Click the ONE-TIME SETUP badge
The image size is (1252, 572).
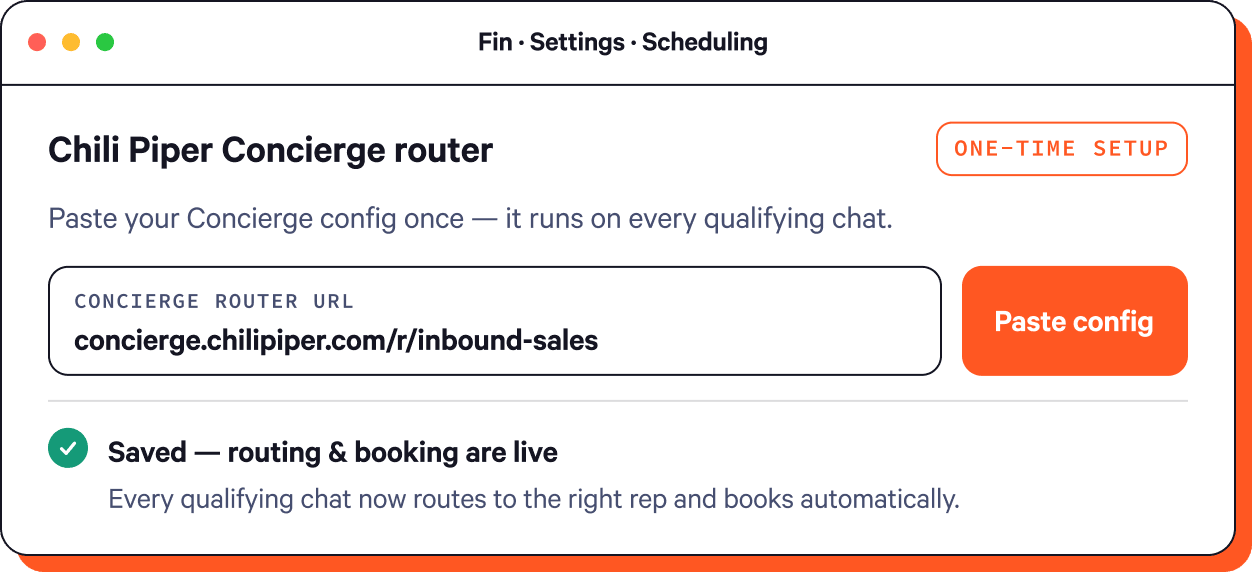pyautogui.click(x=1061, y=149)
